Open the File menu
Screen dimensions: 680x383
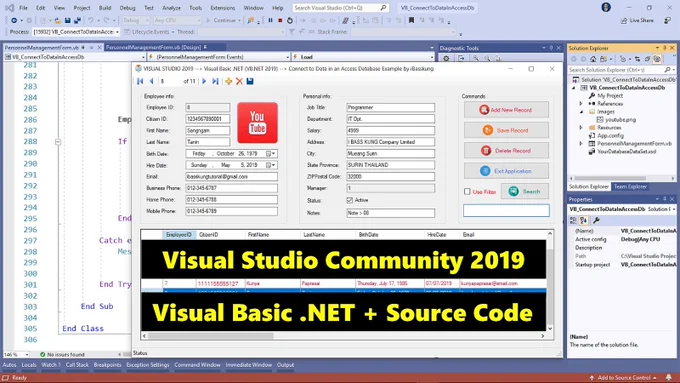[23, 8]
